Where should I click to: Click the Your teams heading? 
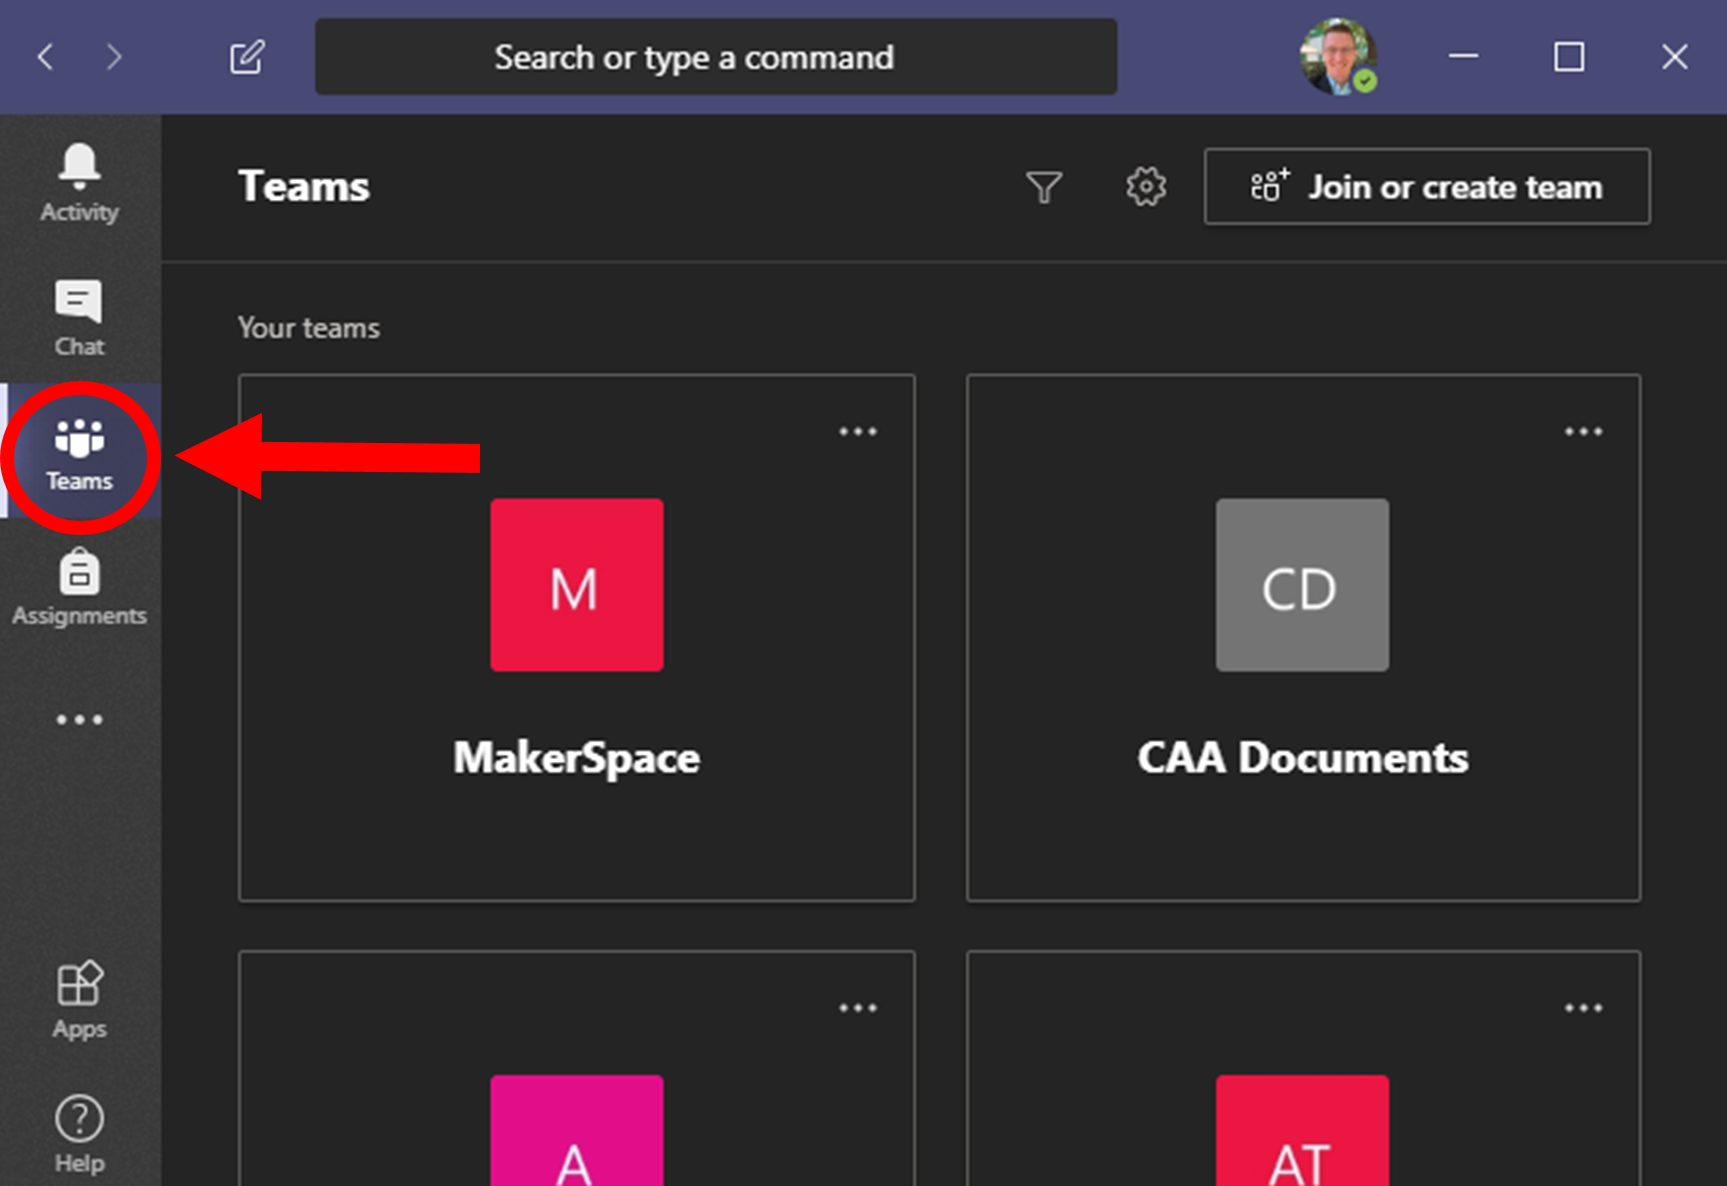click(309, 328)
